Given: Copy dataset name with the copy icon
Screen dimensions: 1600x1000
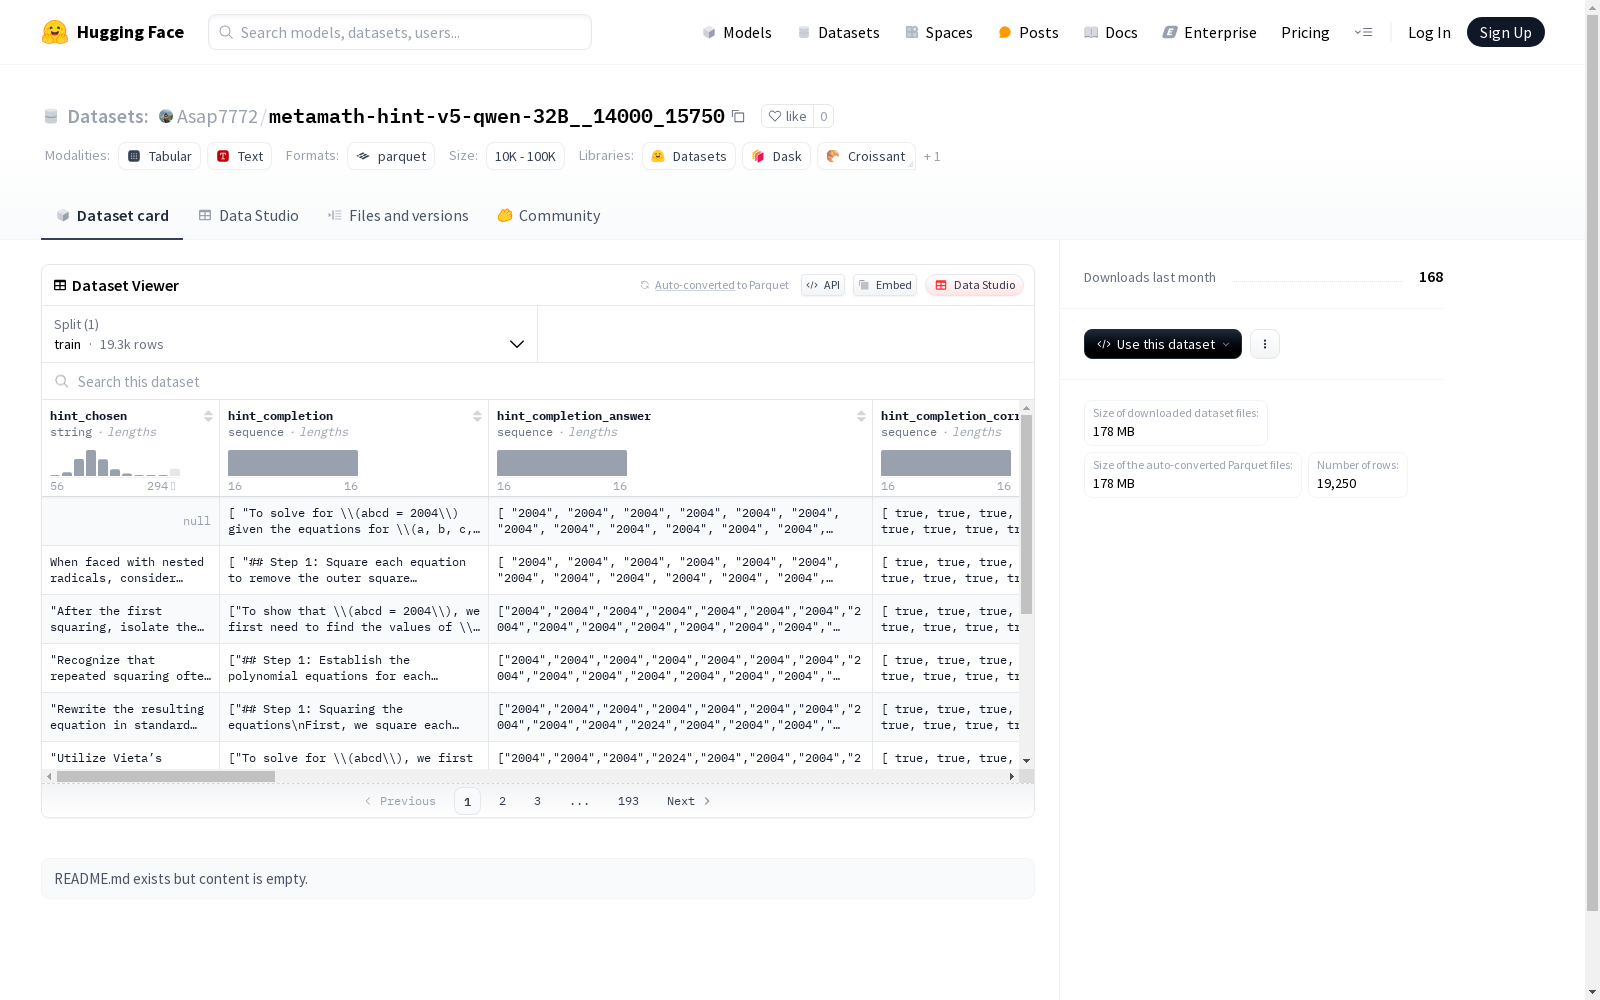Looking at the screenshot, I should coord(738,116).
